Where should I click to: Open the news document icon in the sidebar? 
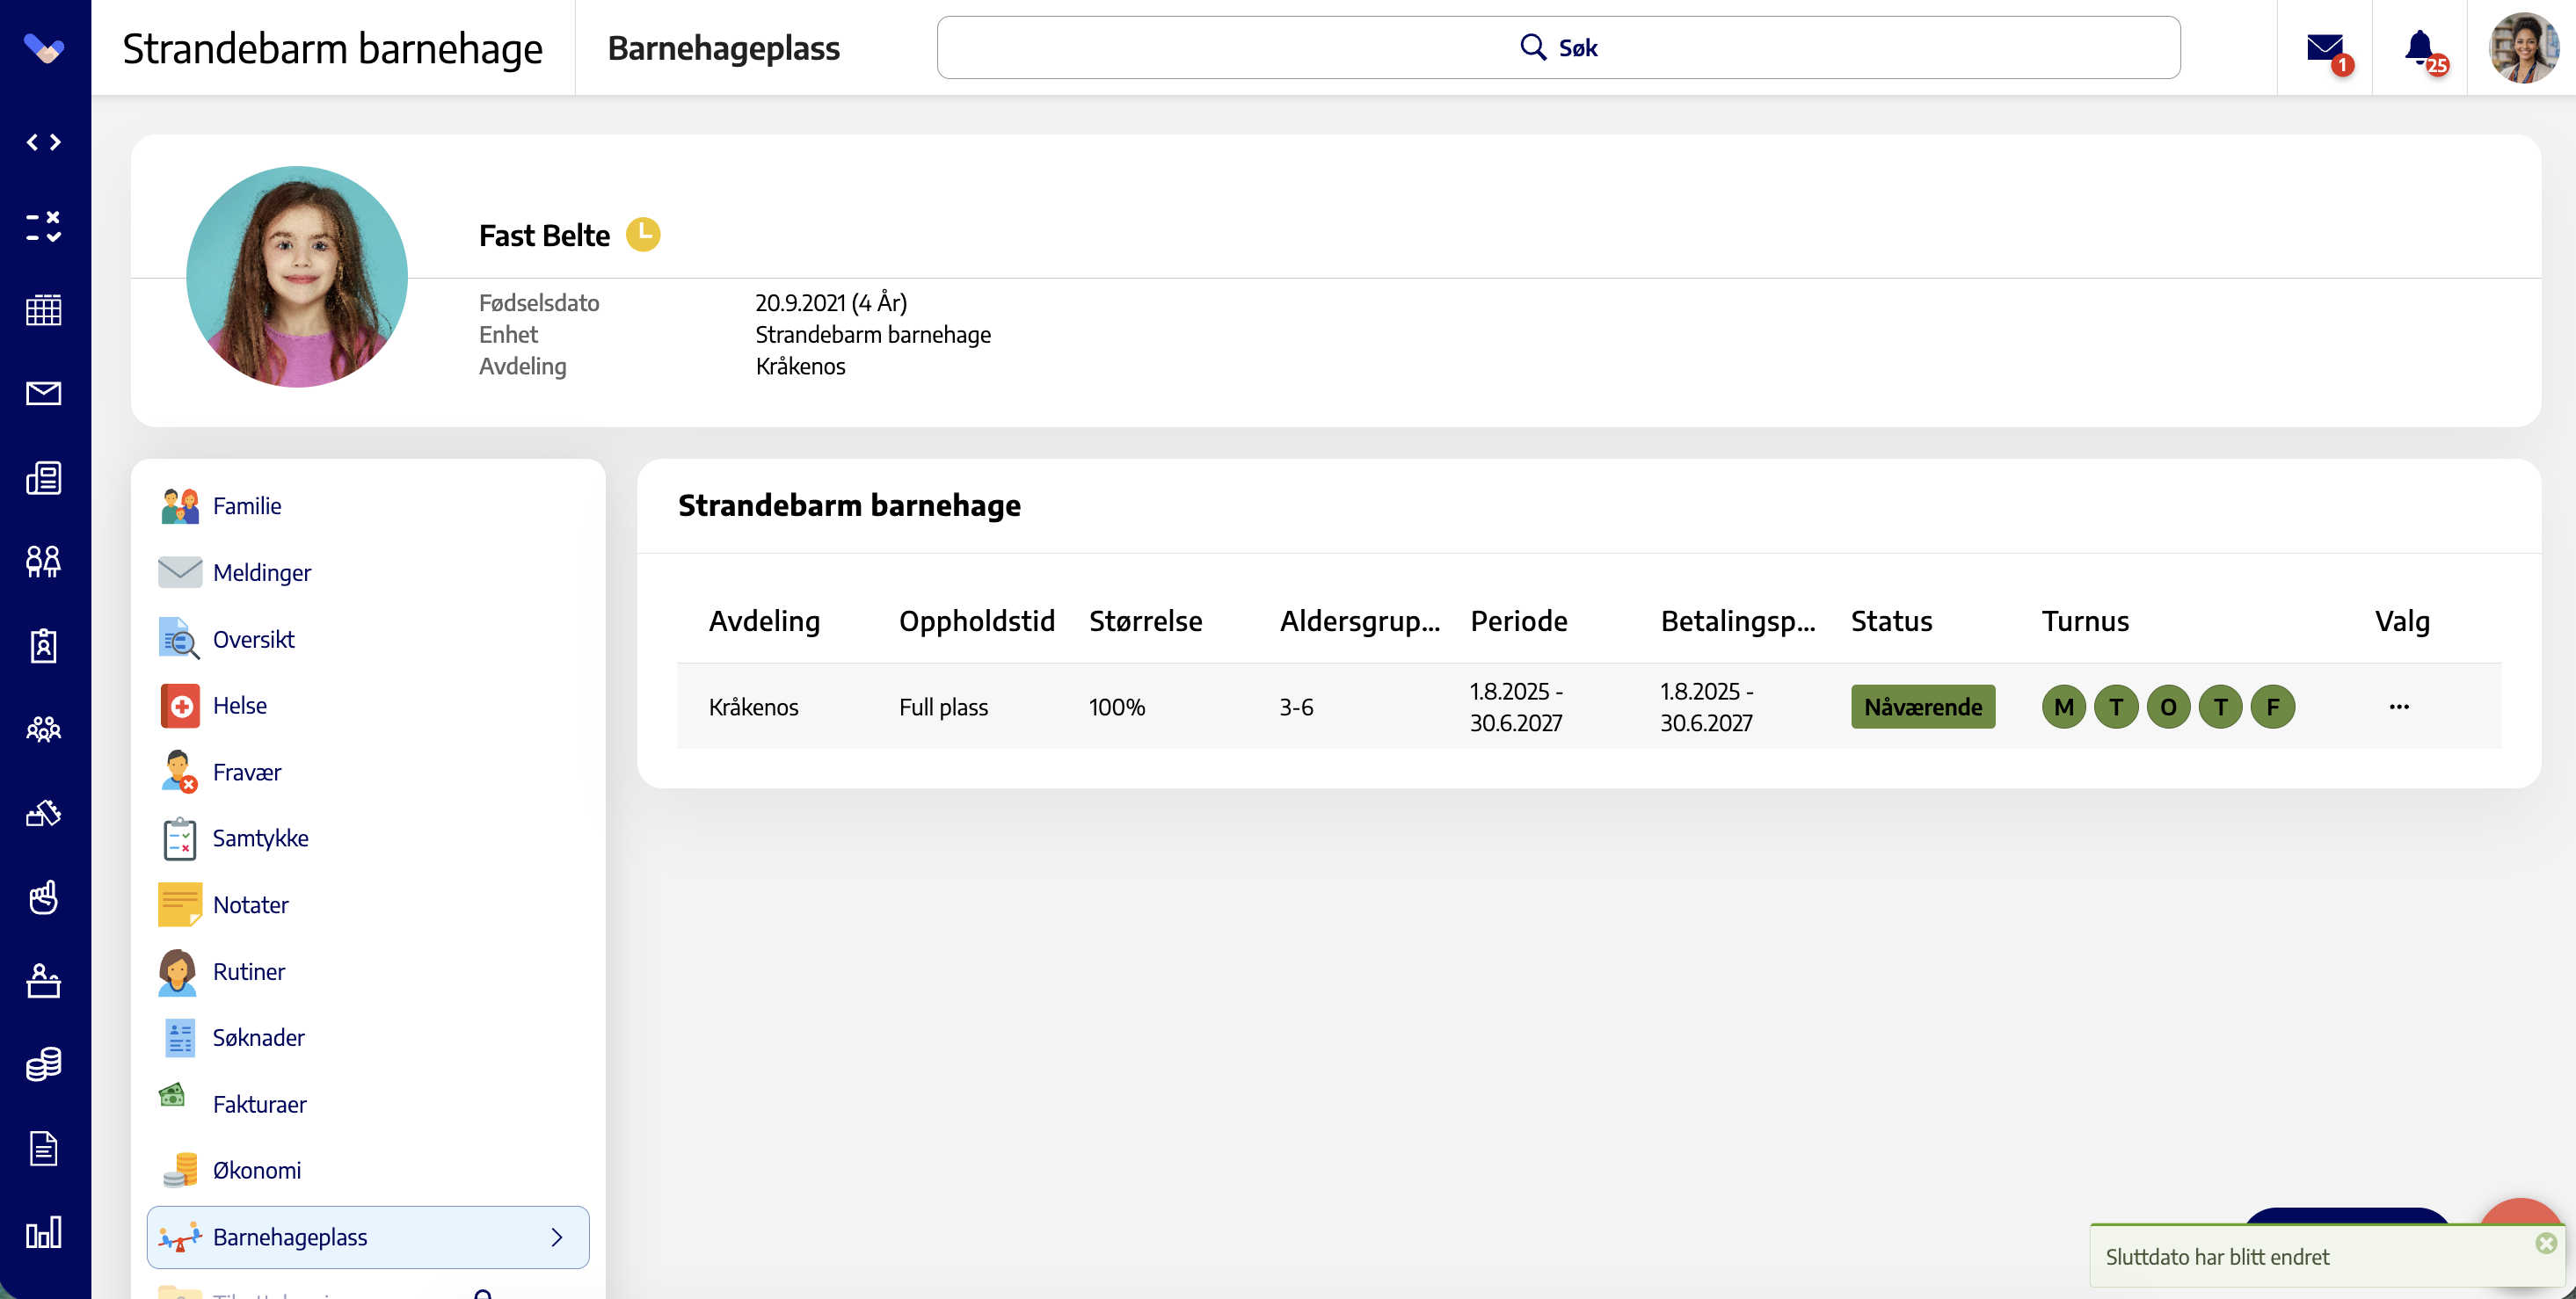coord(44,478)
